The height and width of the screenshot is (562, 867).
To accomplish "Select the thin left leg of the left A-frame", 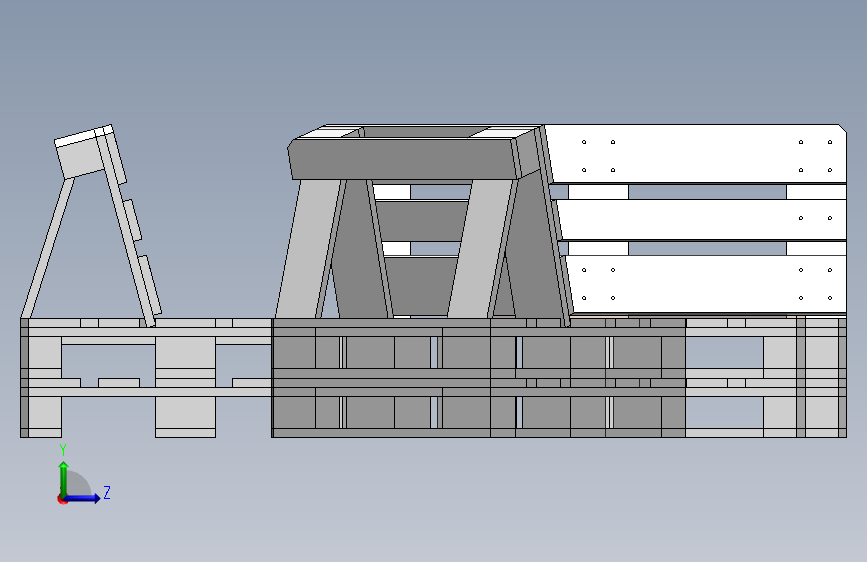I will [x=47, y=248].
